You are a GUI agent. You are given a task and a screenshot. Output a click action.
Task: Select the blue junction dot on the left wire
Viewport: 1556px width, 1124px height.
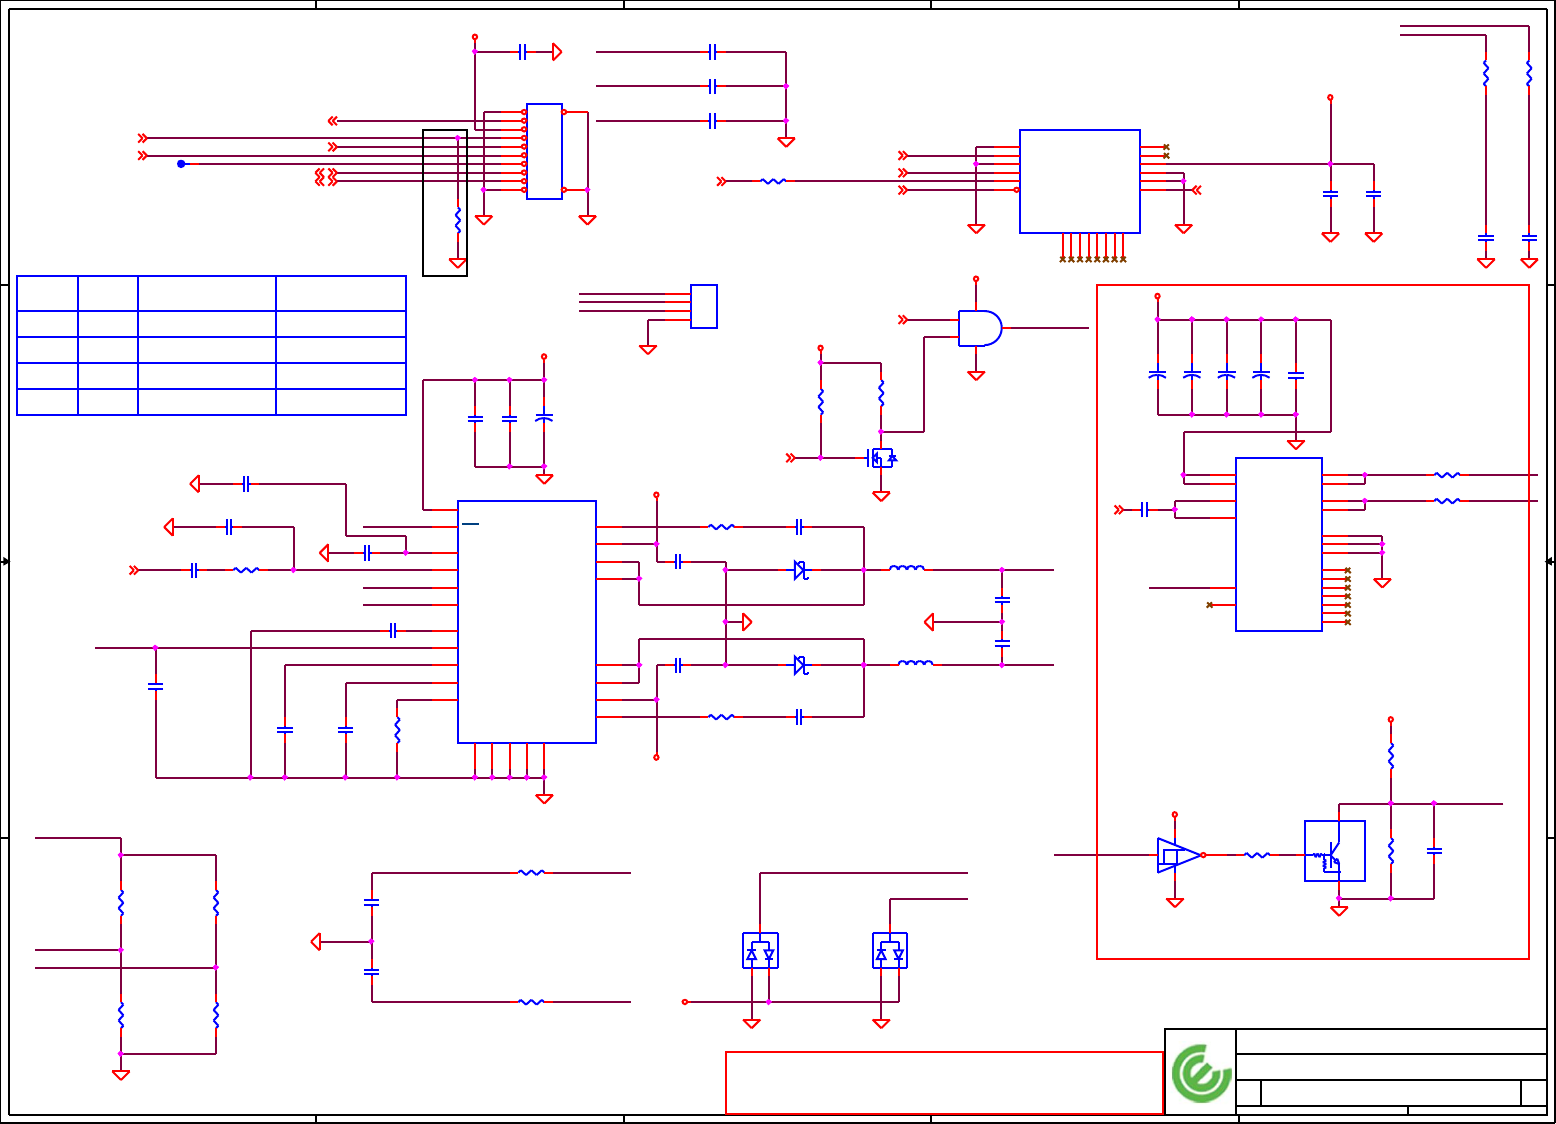(181, 164)
